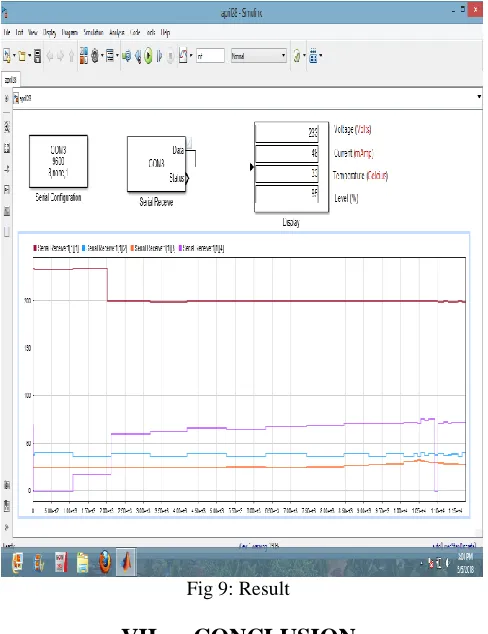Click the first Serial Receive legend color swatch
The height and width of the screenshot is (634, 488).
pyautogui.click(x=35, y=248)
